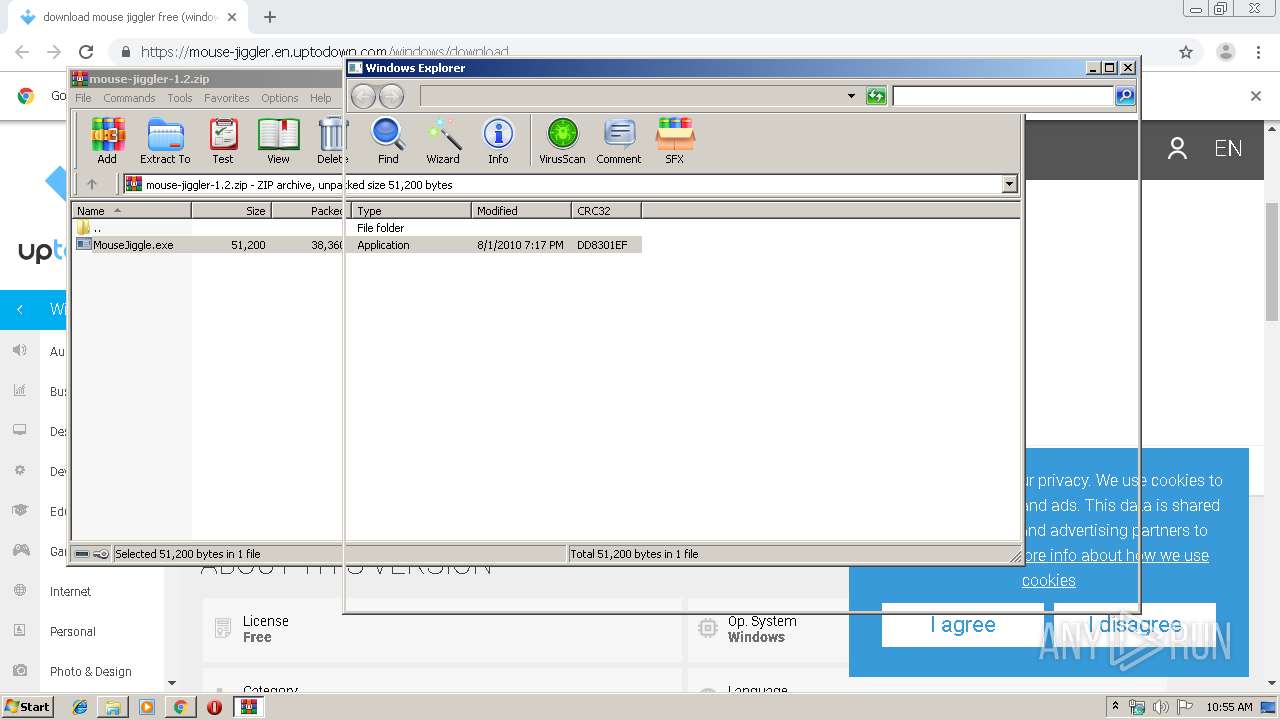This screenshot has height=720, width=1280.
Task: Click Windows Explorer forward arrow button
Action: click(391, 96)
